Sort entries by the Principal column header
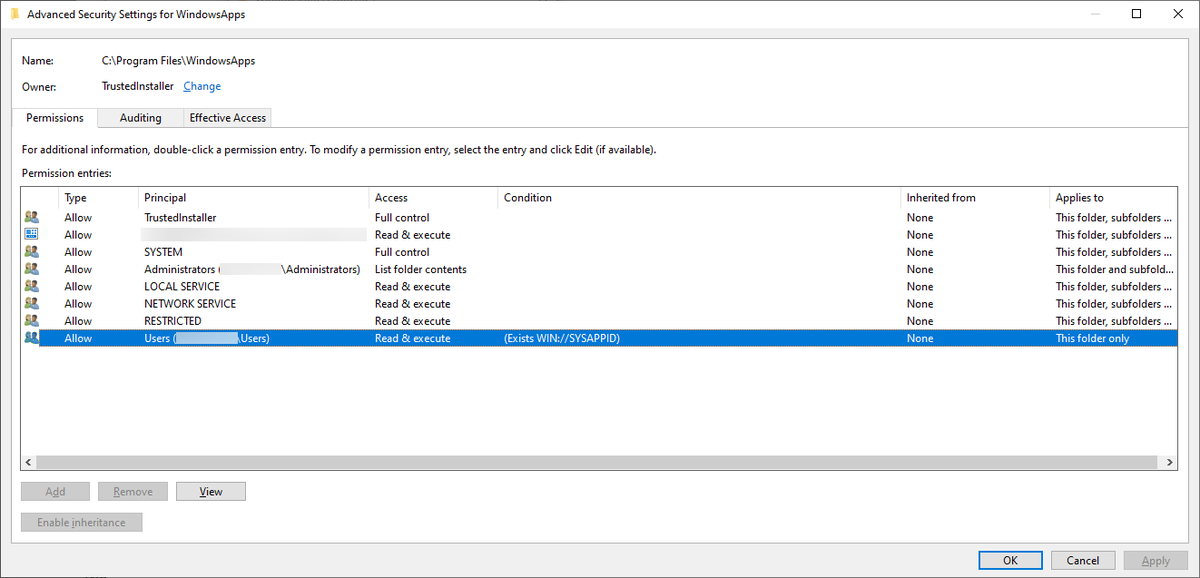Viewport: 1200px width, 578px height. point(253,198)
